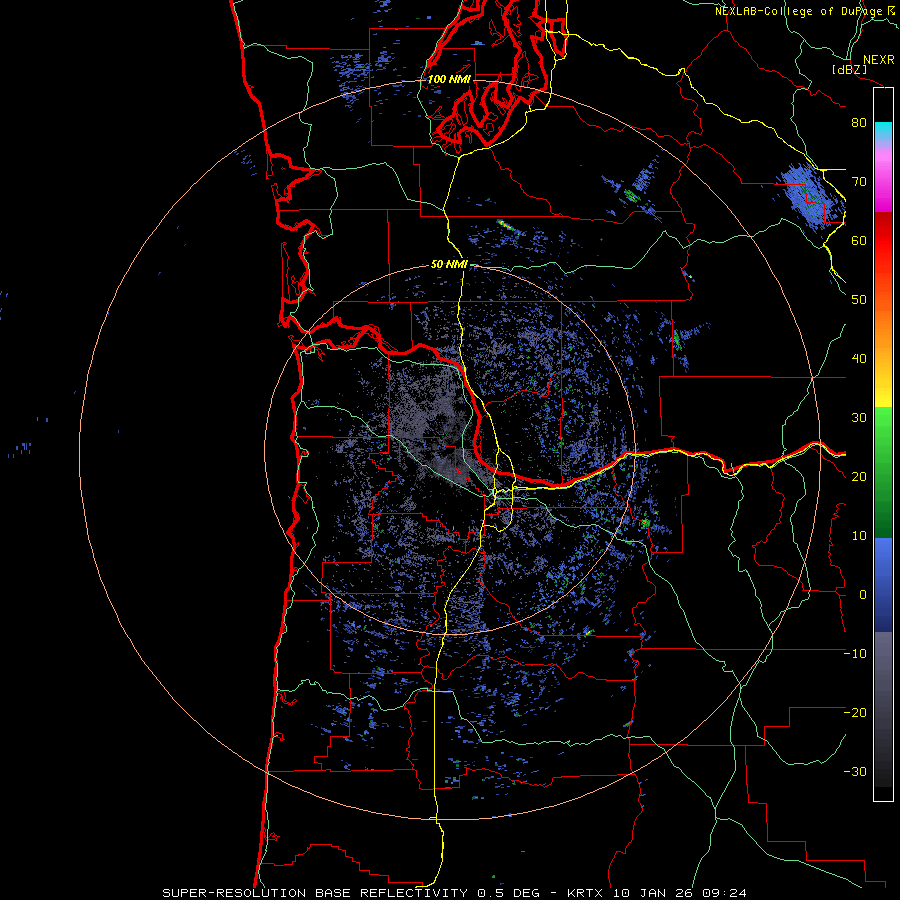Click the cyan top band of color bar
The image size is (900, 900).
883,132
